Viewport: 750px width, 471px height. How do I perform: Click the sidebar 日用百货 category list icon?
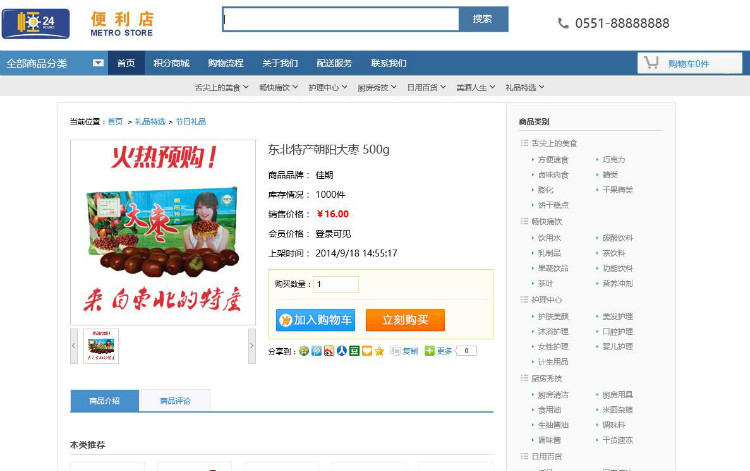click(524, 456)
